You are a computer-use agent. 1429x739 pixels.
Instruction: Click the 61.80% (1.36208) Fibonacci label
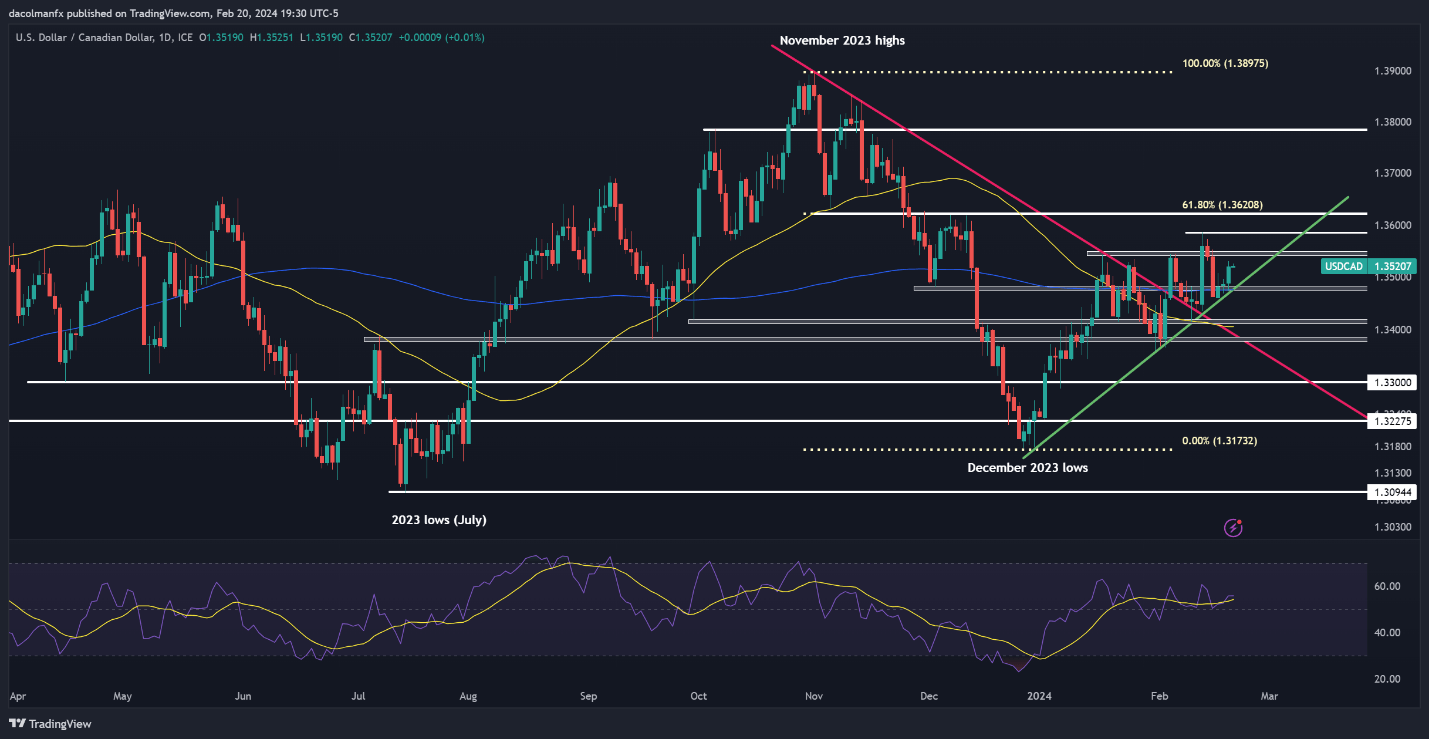(x=1221, y=205)
